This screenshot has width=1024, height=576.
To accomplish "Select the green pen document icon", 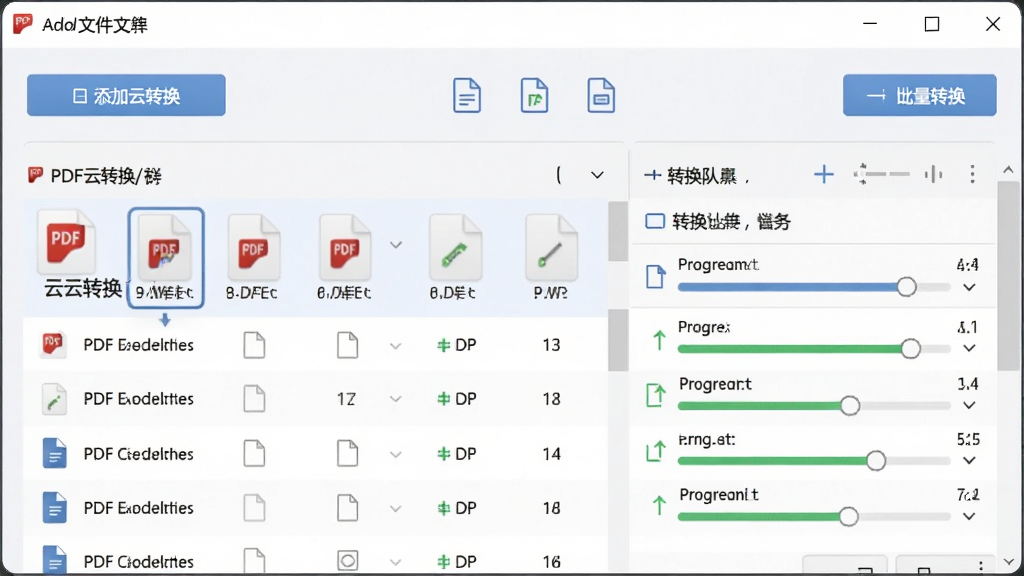I will [455, 249].
